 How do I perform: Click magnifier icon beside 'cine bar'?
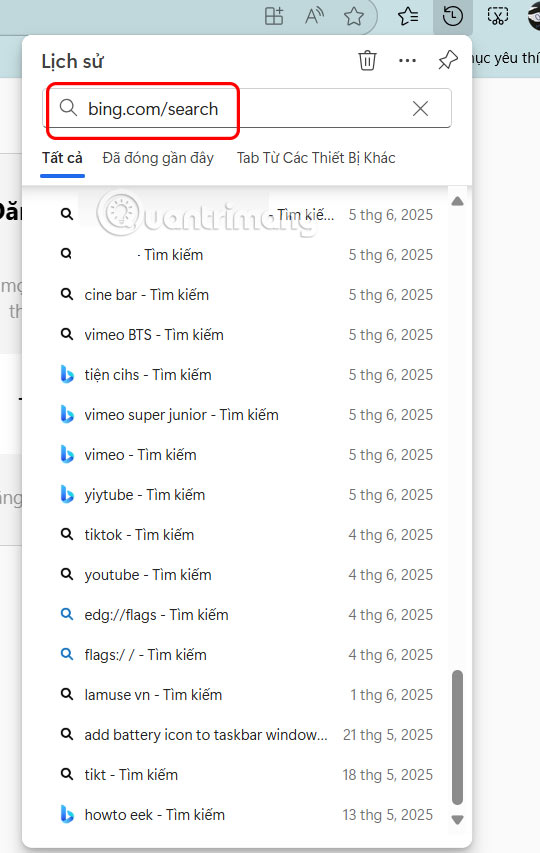coord(67,294)
